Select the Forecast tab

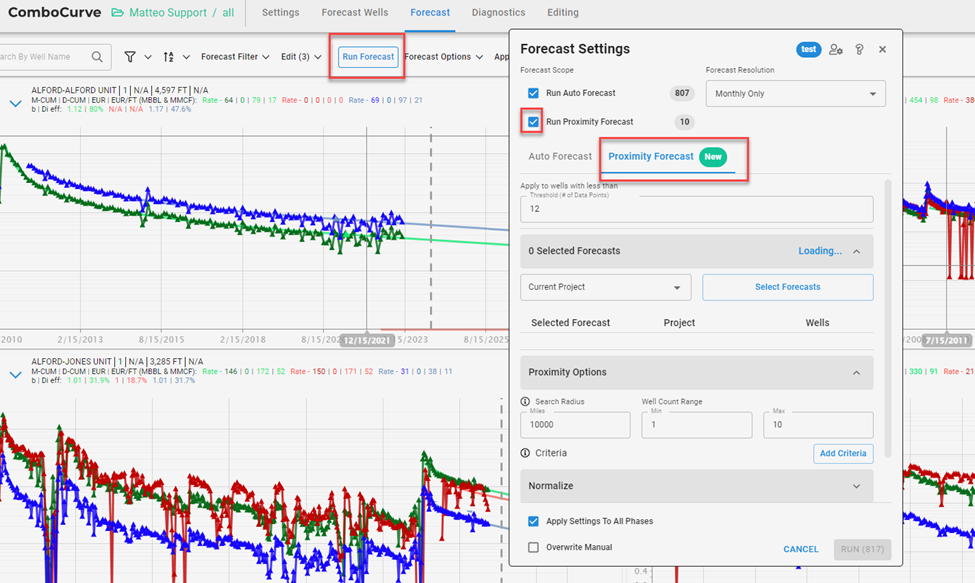pos(430,12)
